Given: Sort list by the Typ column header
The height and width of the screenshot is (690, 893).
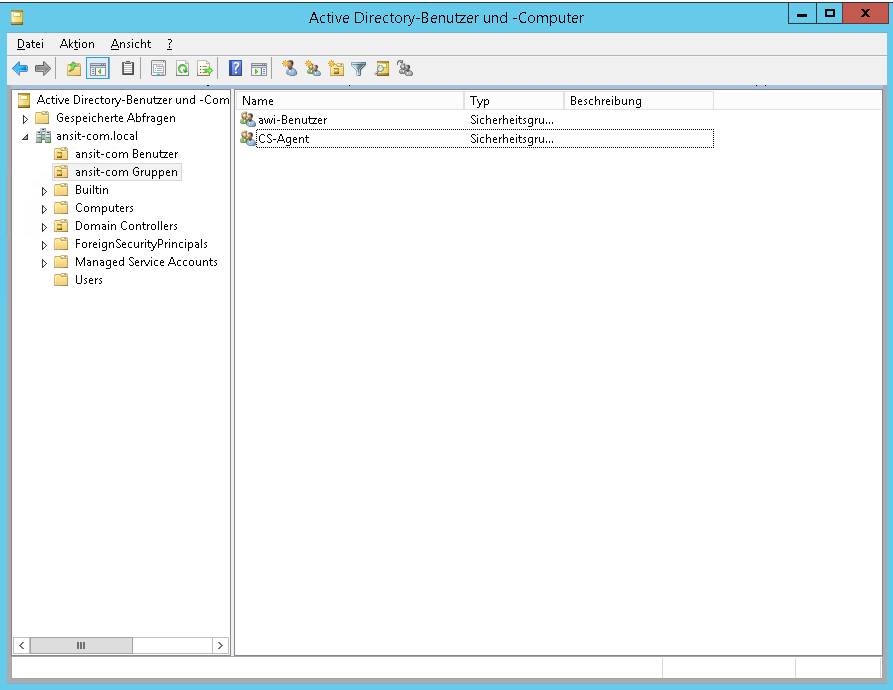Looking at the screenshot, I should (x=514, y=101).
